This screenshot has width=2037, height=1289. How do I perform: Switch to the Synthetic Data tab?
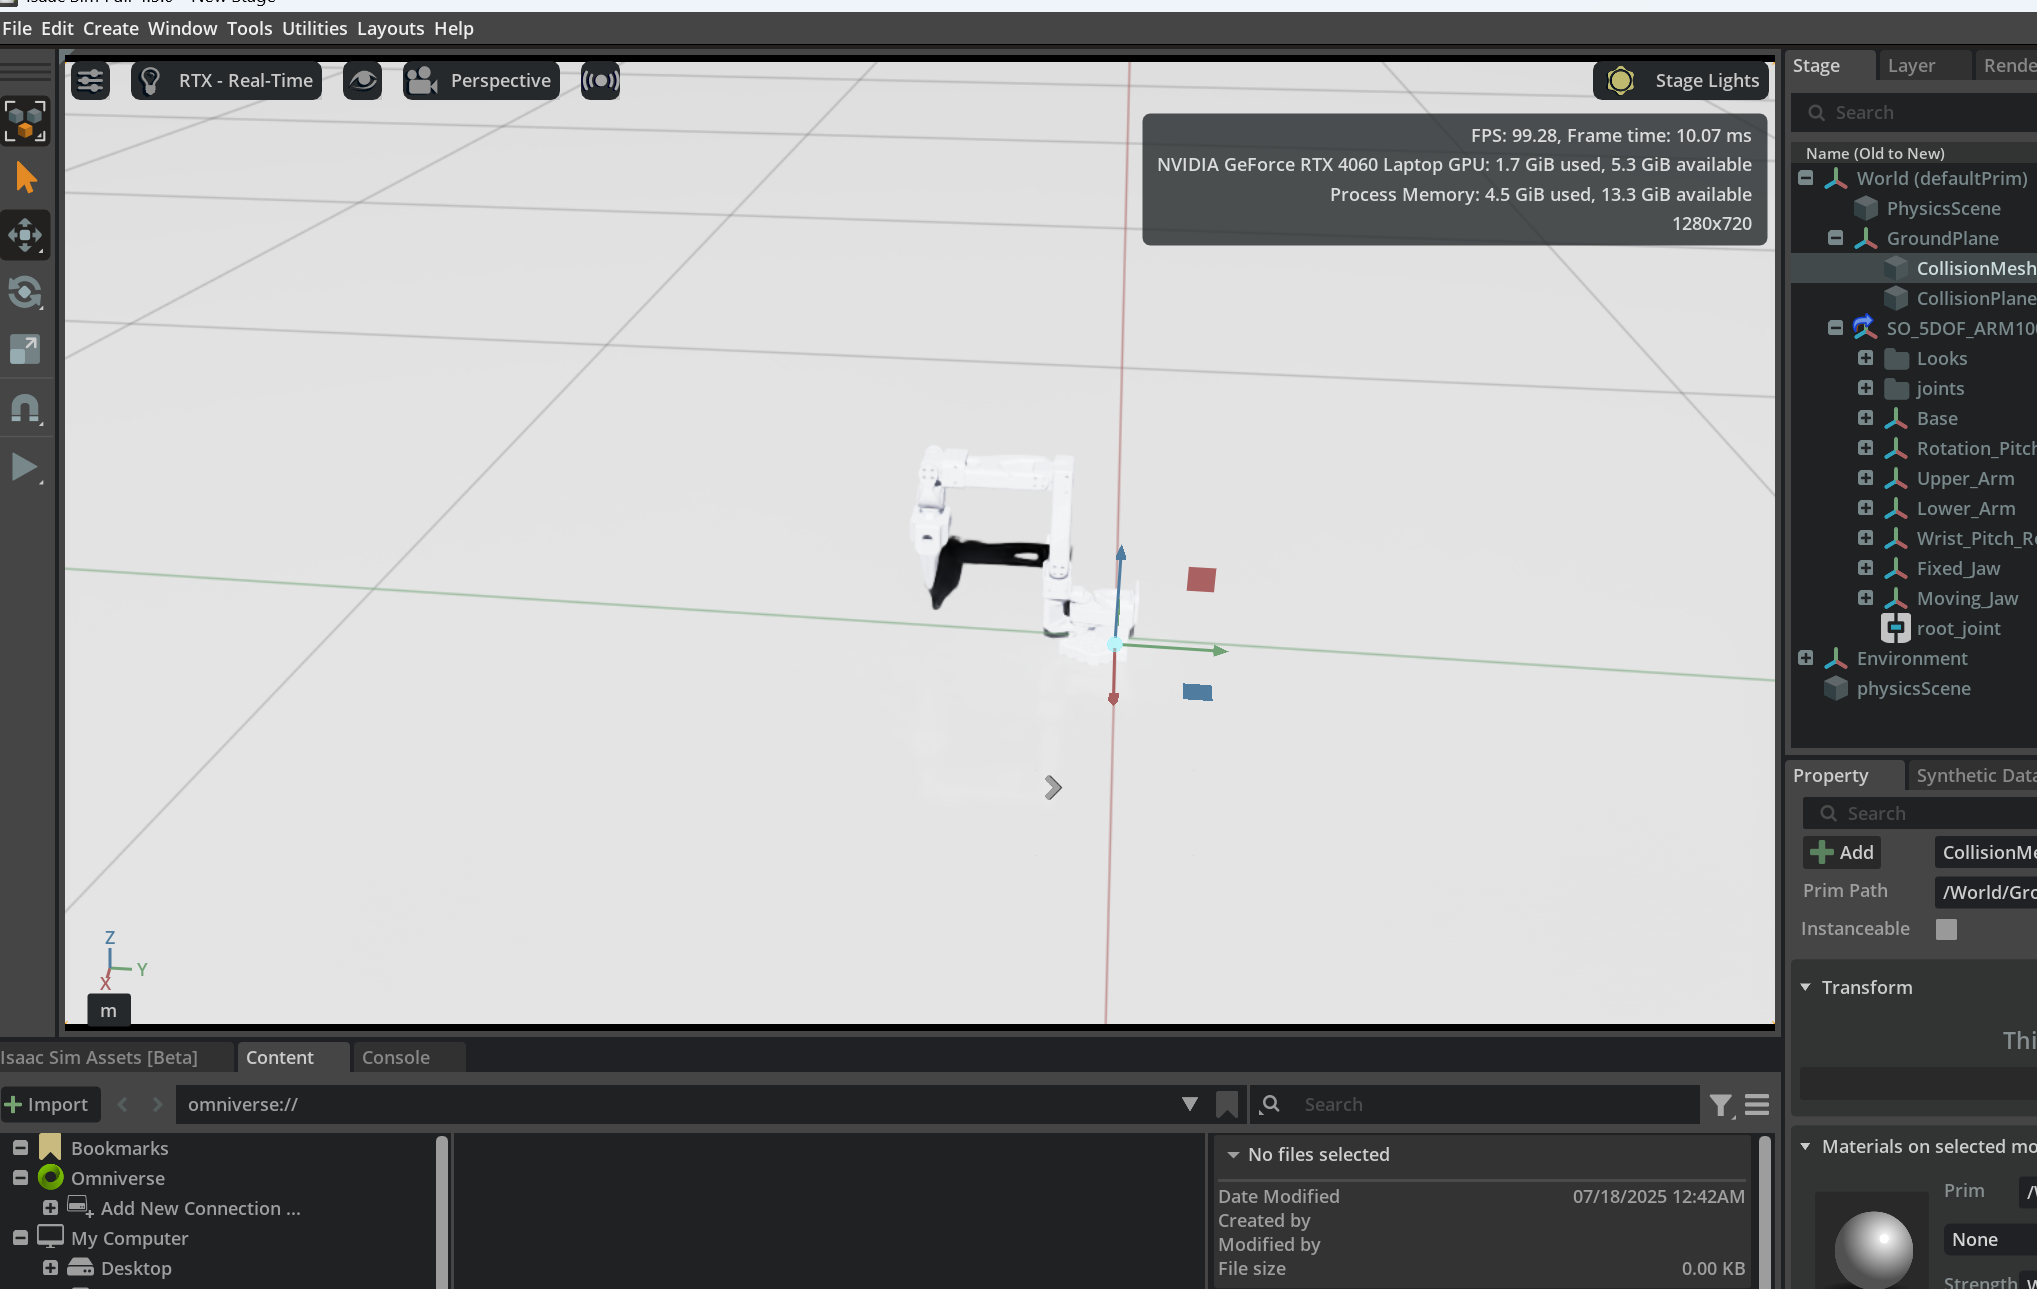click(1975, 775)
